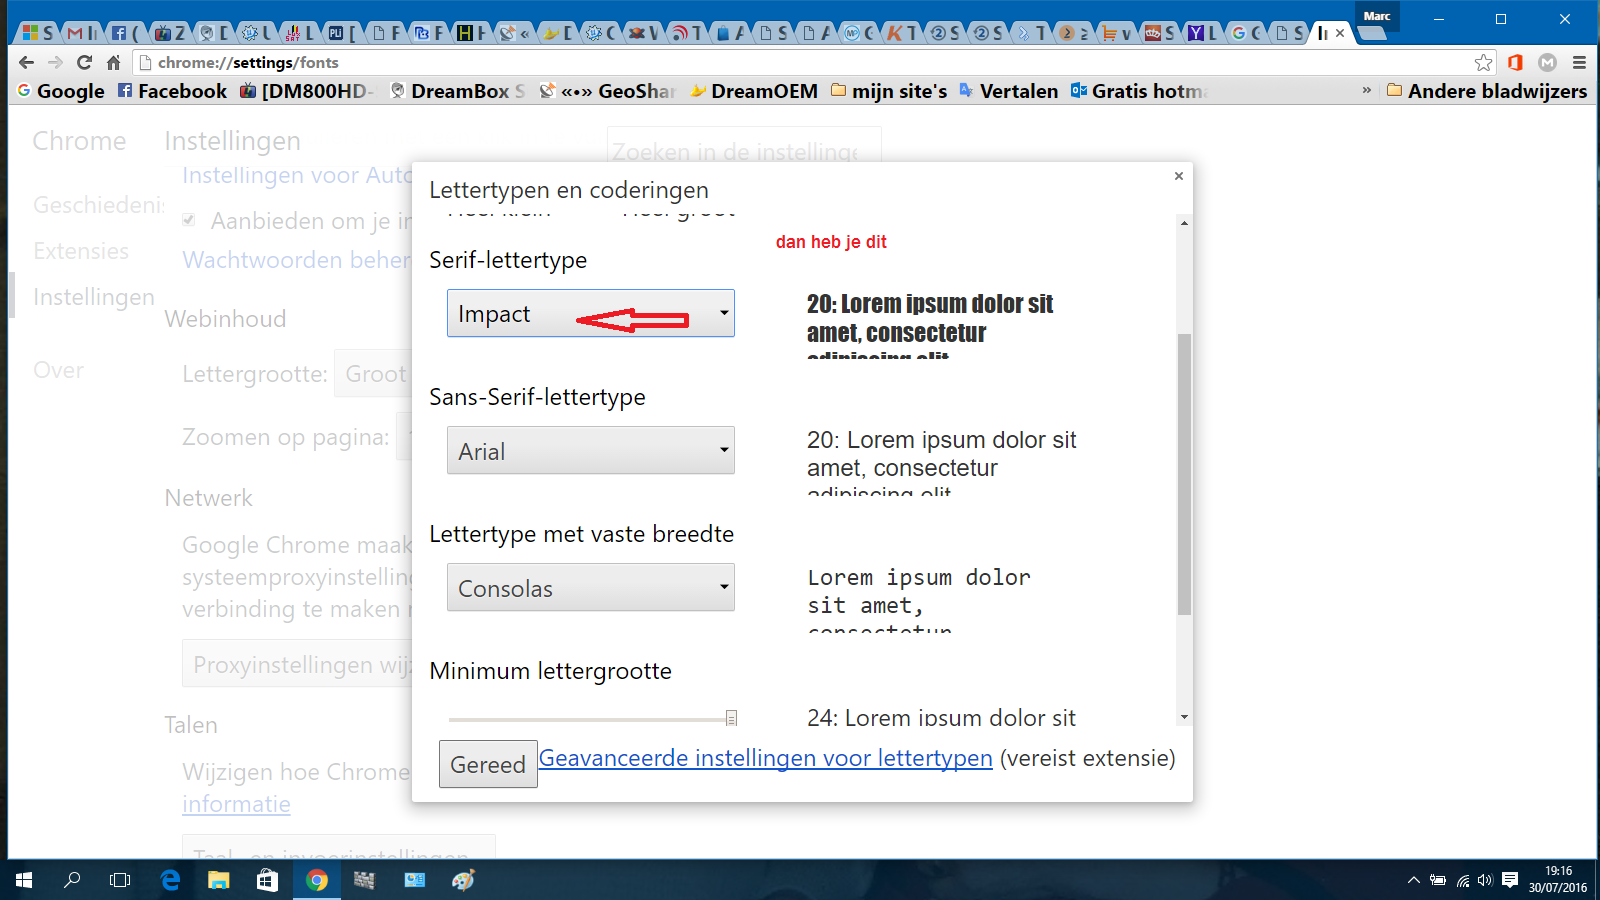The image size is (1600, 900).
Task: Bookmark this page with the star icon
Action: pos(1483,62)
